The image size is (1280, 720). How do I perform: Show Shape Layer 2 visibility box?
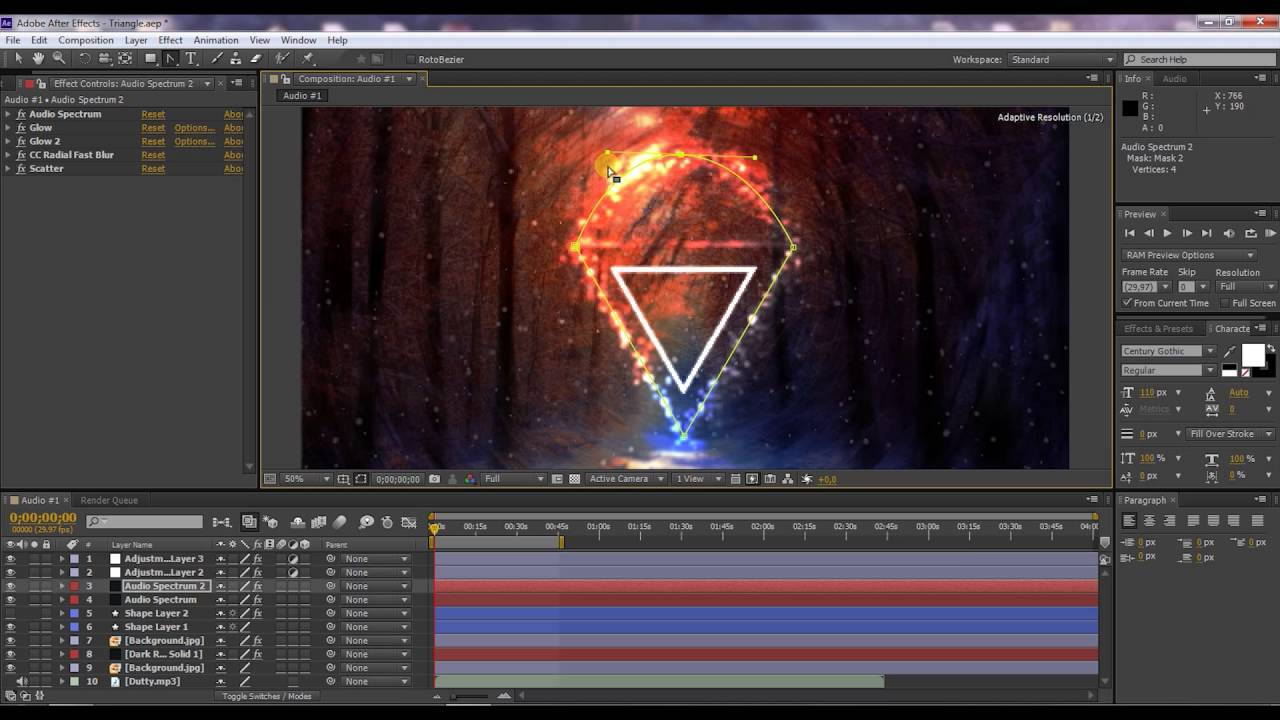click(x=10, y=613)
